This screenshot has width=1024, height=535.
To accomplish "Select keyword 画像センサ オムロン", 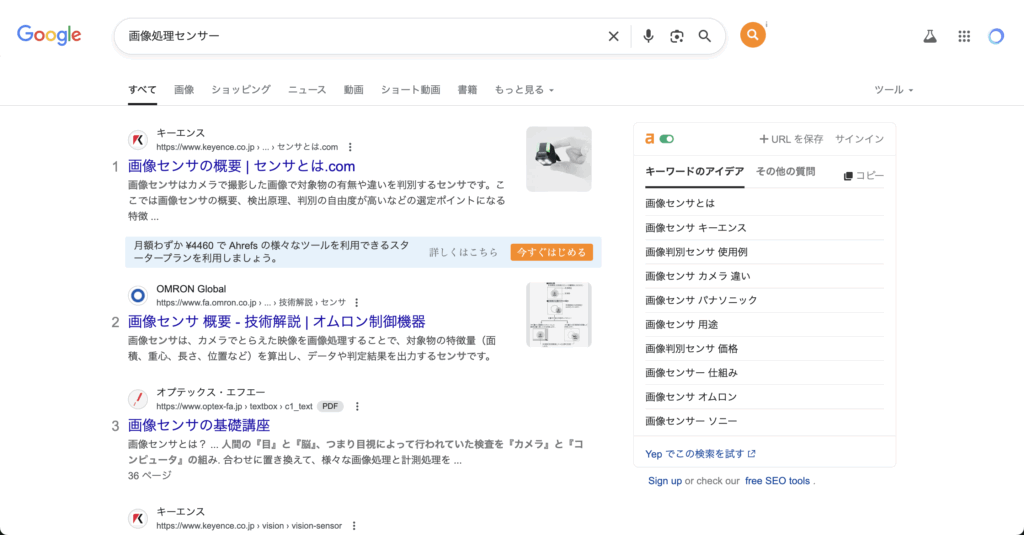I will [691, 397].
